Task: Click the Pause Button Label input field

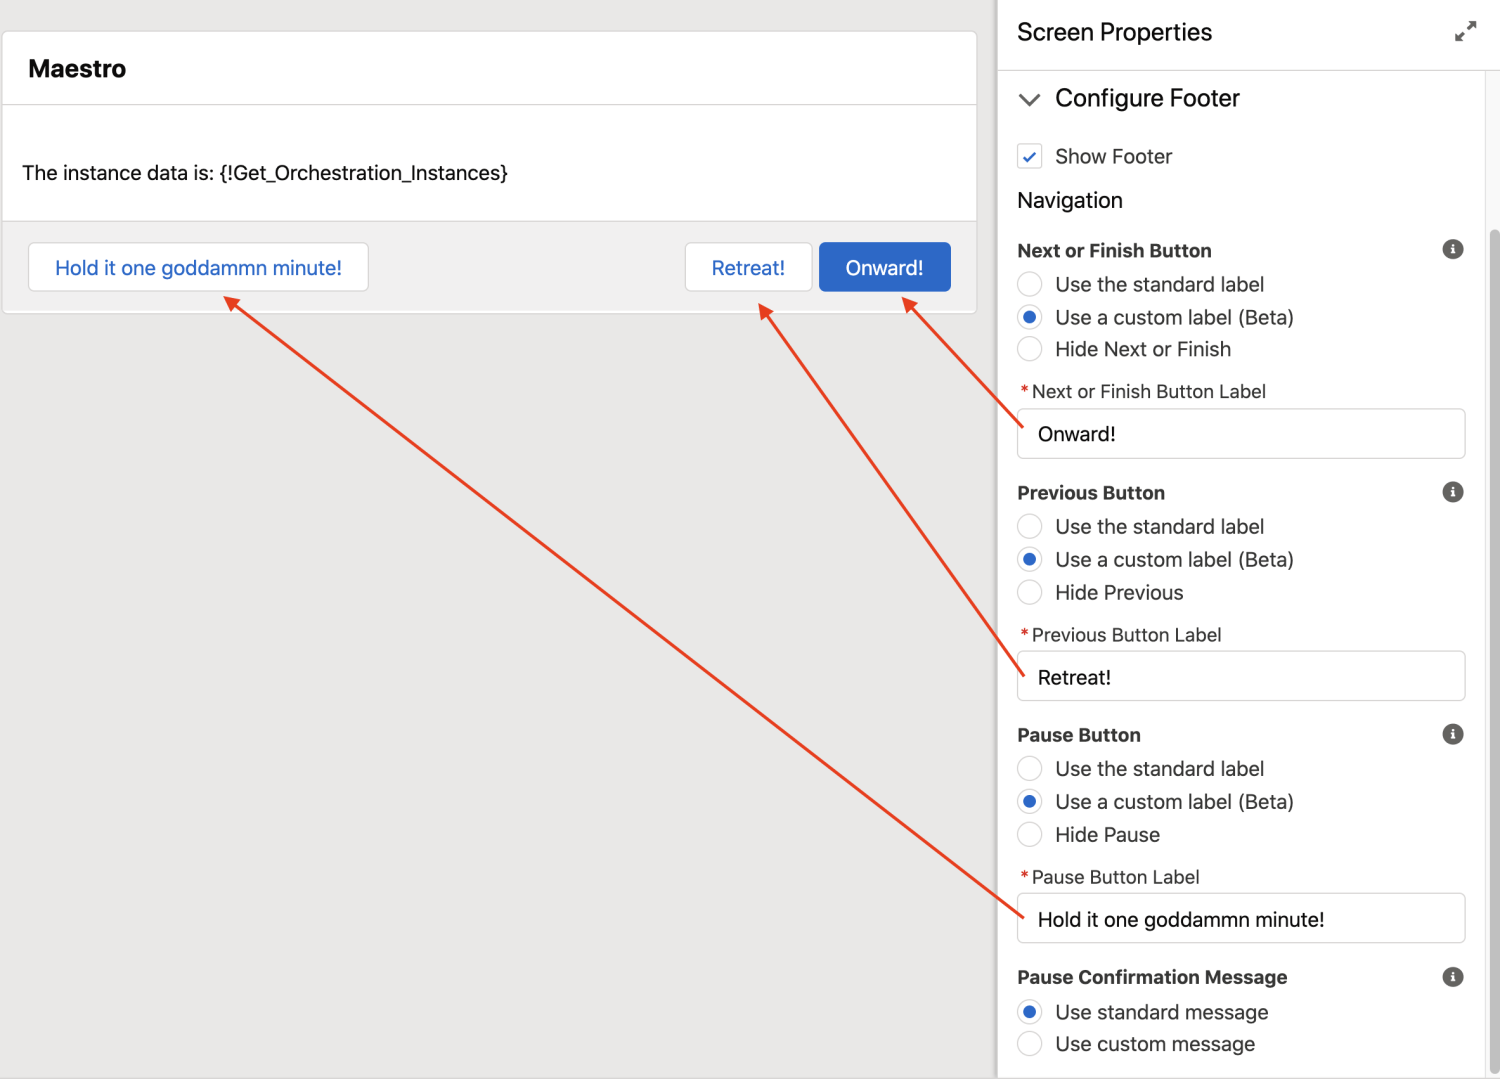Action: click(1240, 919)
